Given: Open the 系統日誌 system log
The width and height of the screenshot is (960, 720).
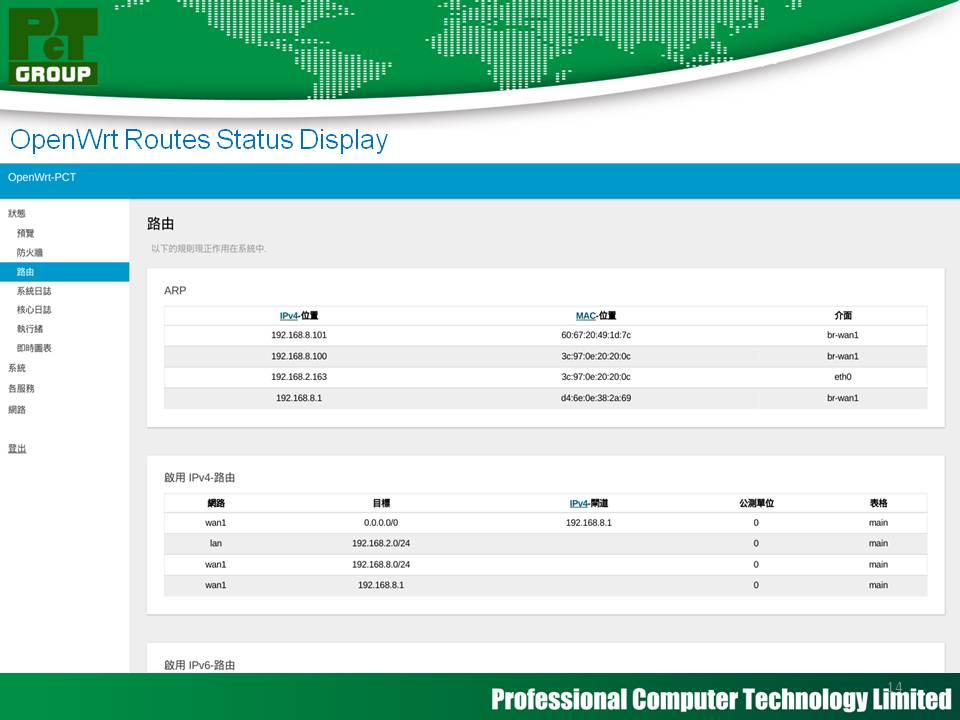Looking at the screenshot, I should [34, 291].
